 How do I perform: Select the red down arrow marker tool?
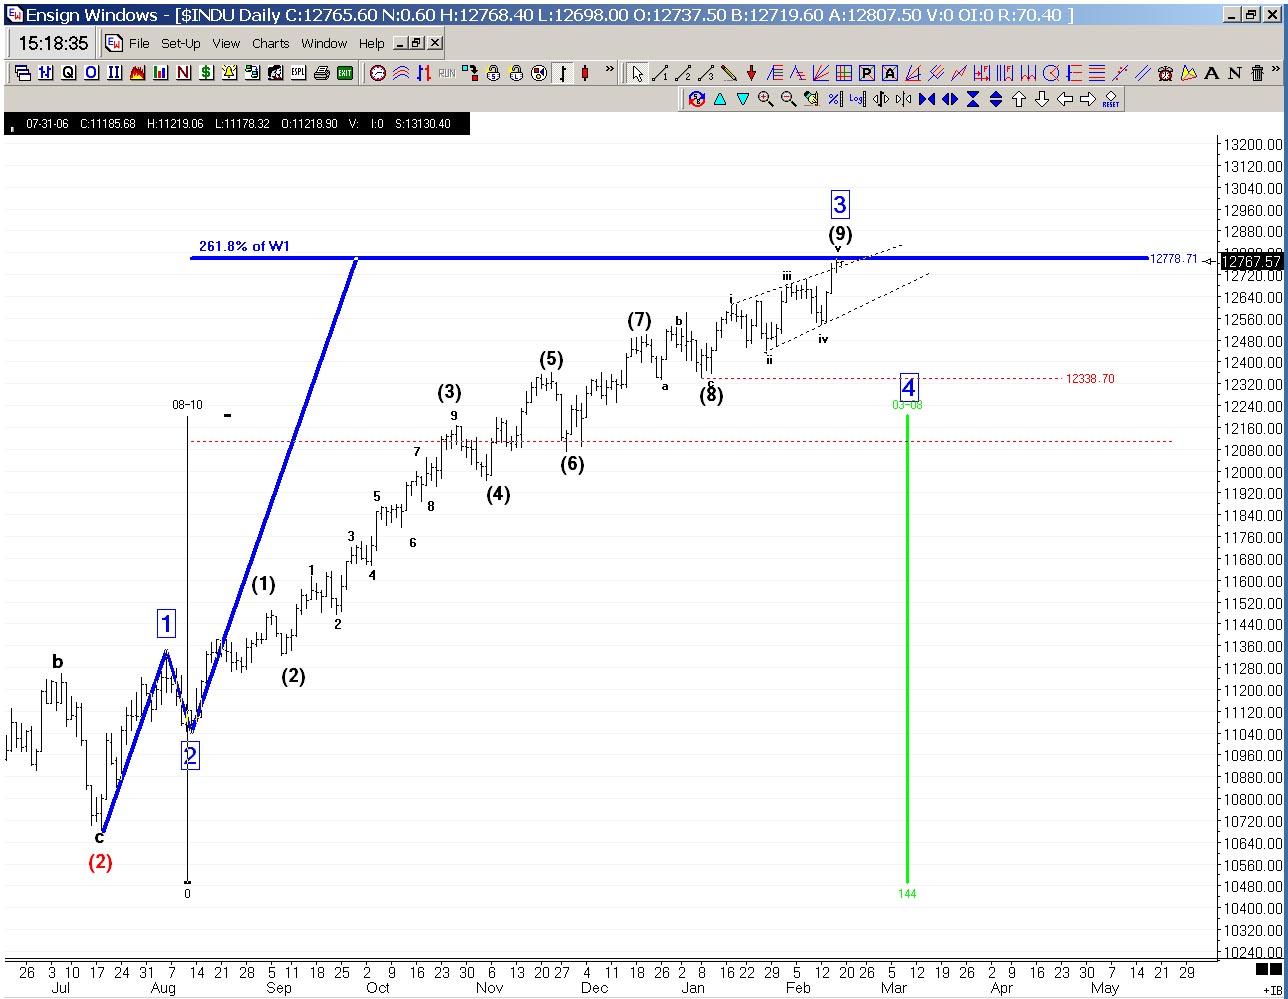(x=751, y=73)
